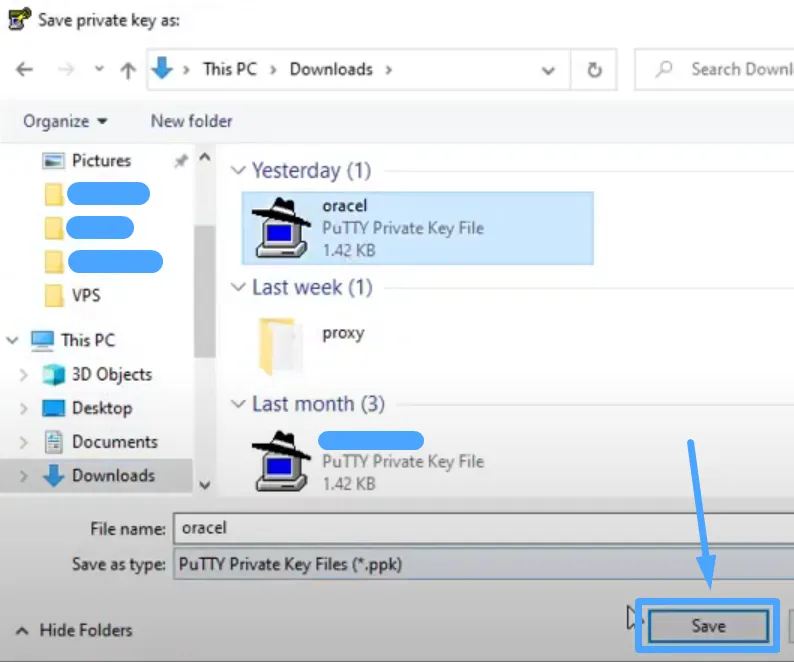The image size is (794, 662).
Task: Click the File name input field
Action: pyautogui.click(x=484, y=528)
